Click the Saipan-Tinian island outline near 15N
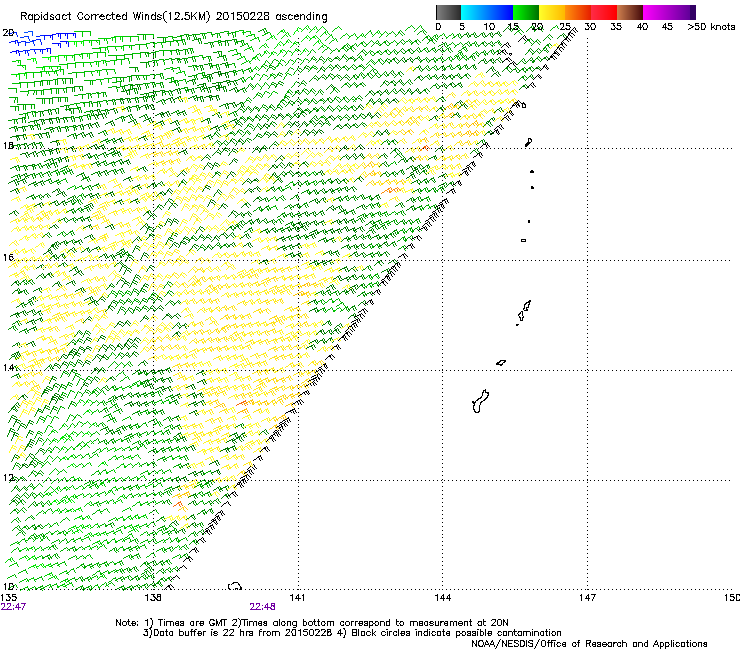Screen dimensions: 740x650 pyautogui.click(x=524, y=312)
